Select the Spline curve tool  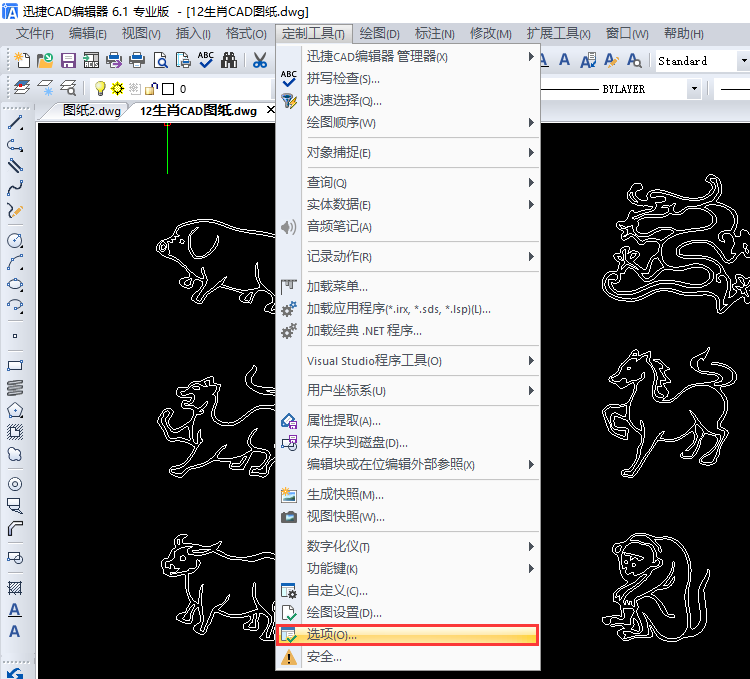point(15,188)
